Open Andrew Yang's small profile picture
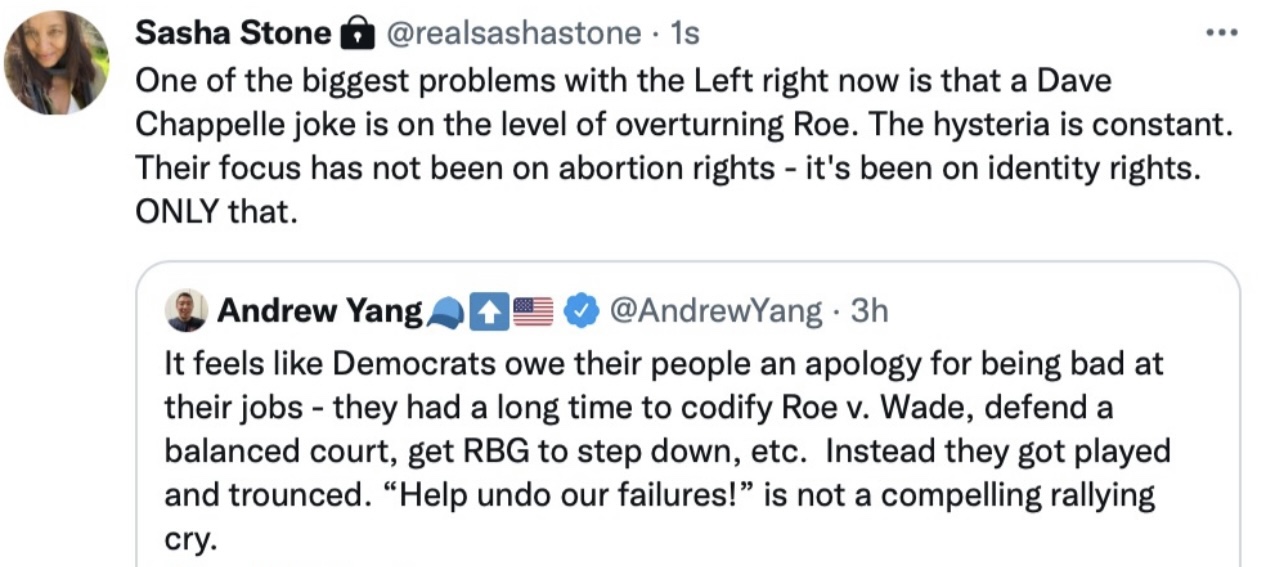Image resolution: width=1265 pixels, height=567 pixels. [186, 311]
